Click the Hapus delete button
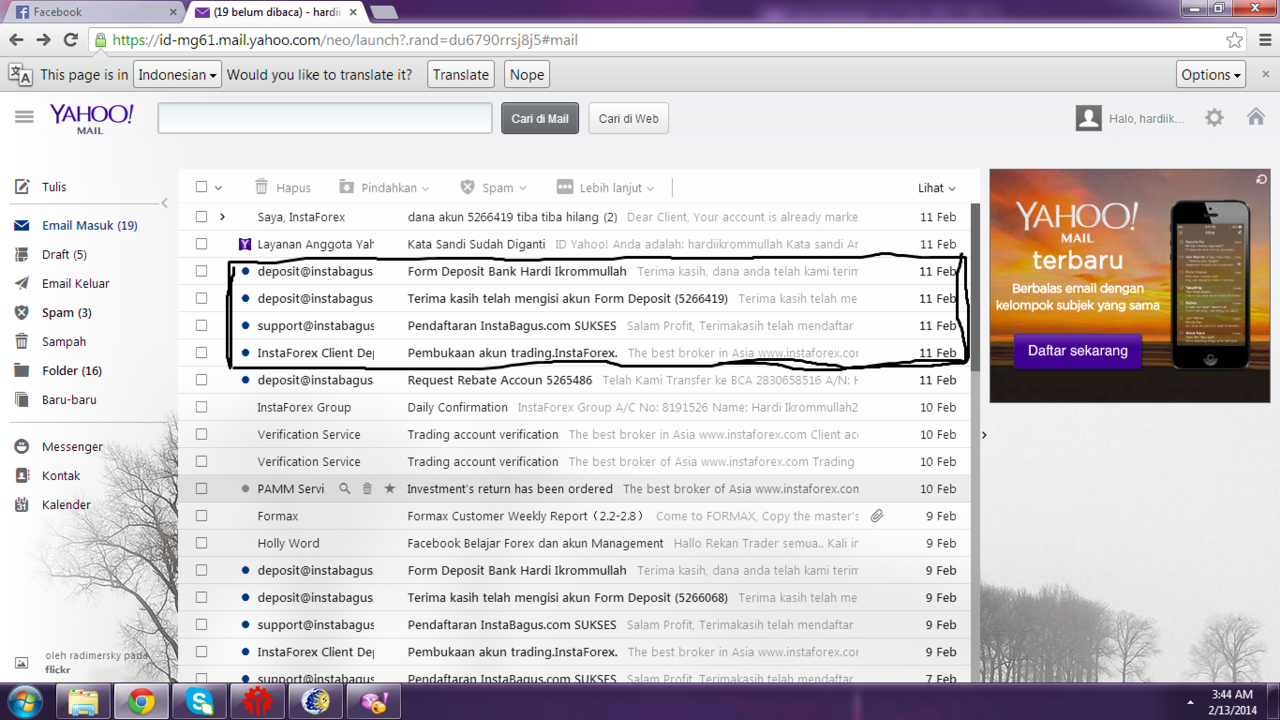Screen dimensions: 1280x720 pos(283,187)
